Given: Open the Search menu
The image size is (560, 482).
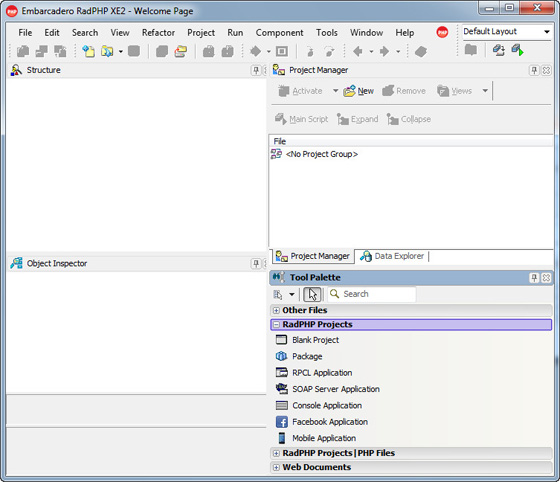Looking at the screenshot, I should pyautogui.click(x=85, y=33).
